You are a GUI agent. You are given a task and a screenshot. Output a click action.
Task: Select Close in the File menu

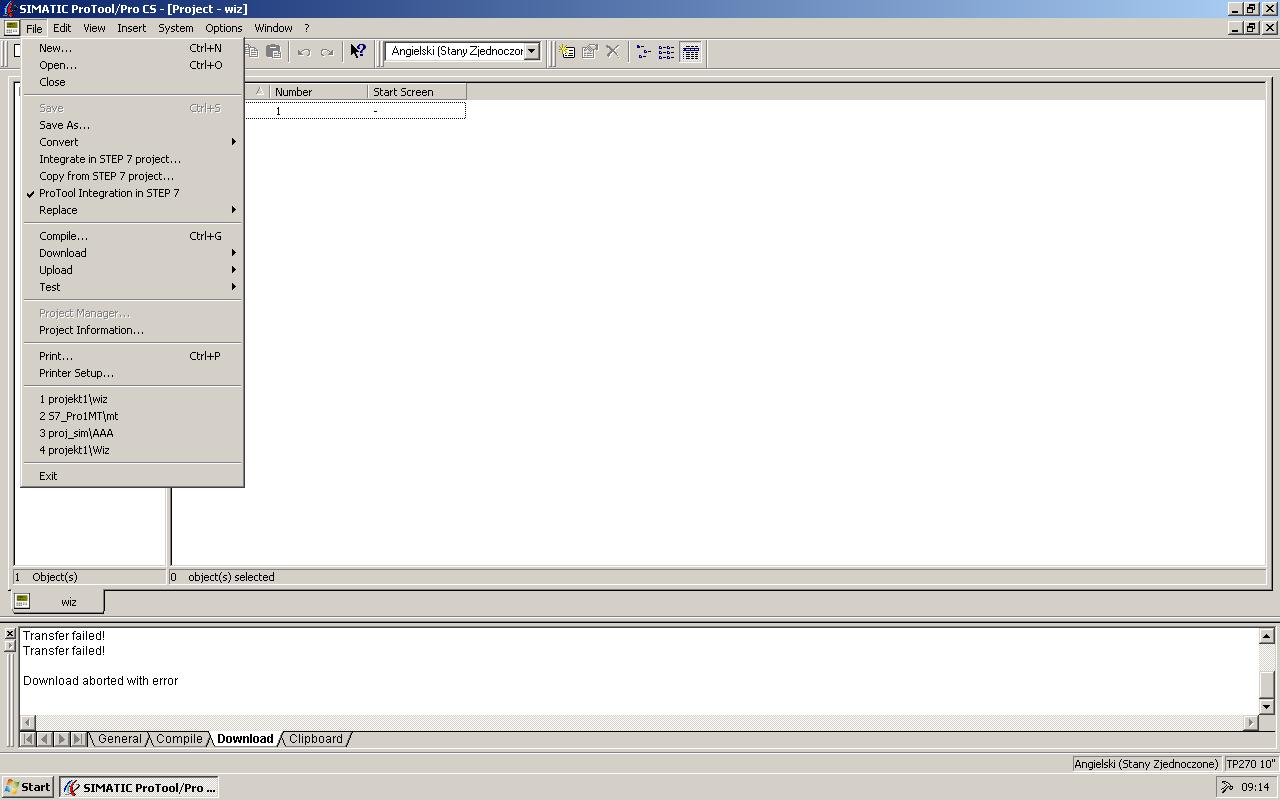(x=132, y=82)
